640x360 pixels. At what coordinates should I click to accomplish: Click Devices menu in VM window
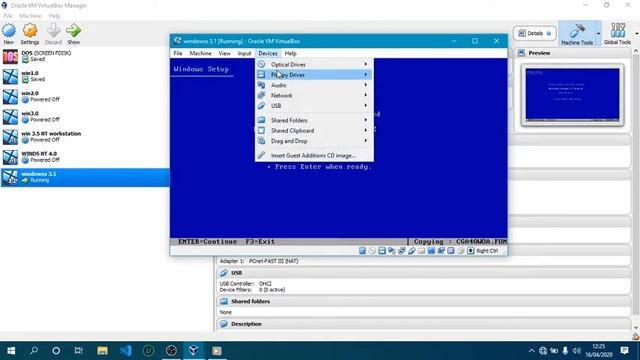pyautogui.click(x=268, y=53)
